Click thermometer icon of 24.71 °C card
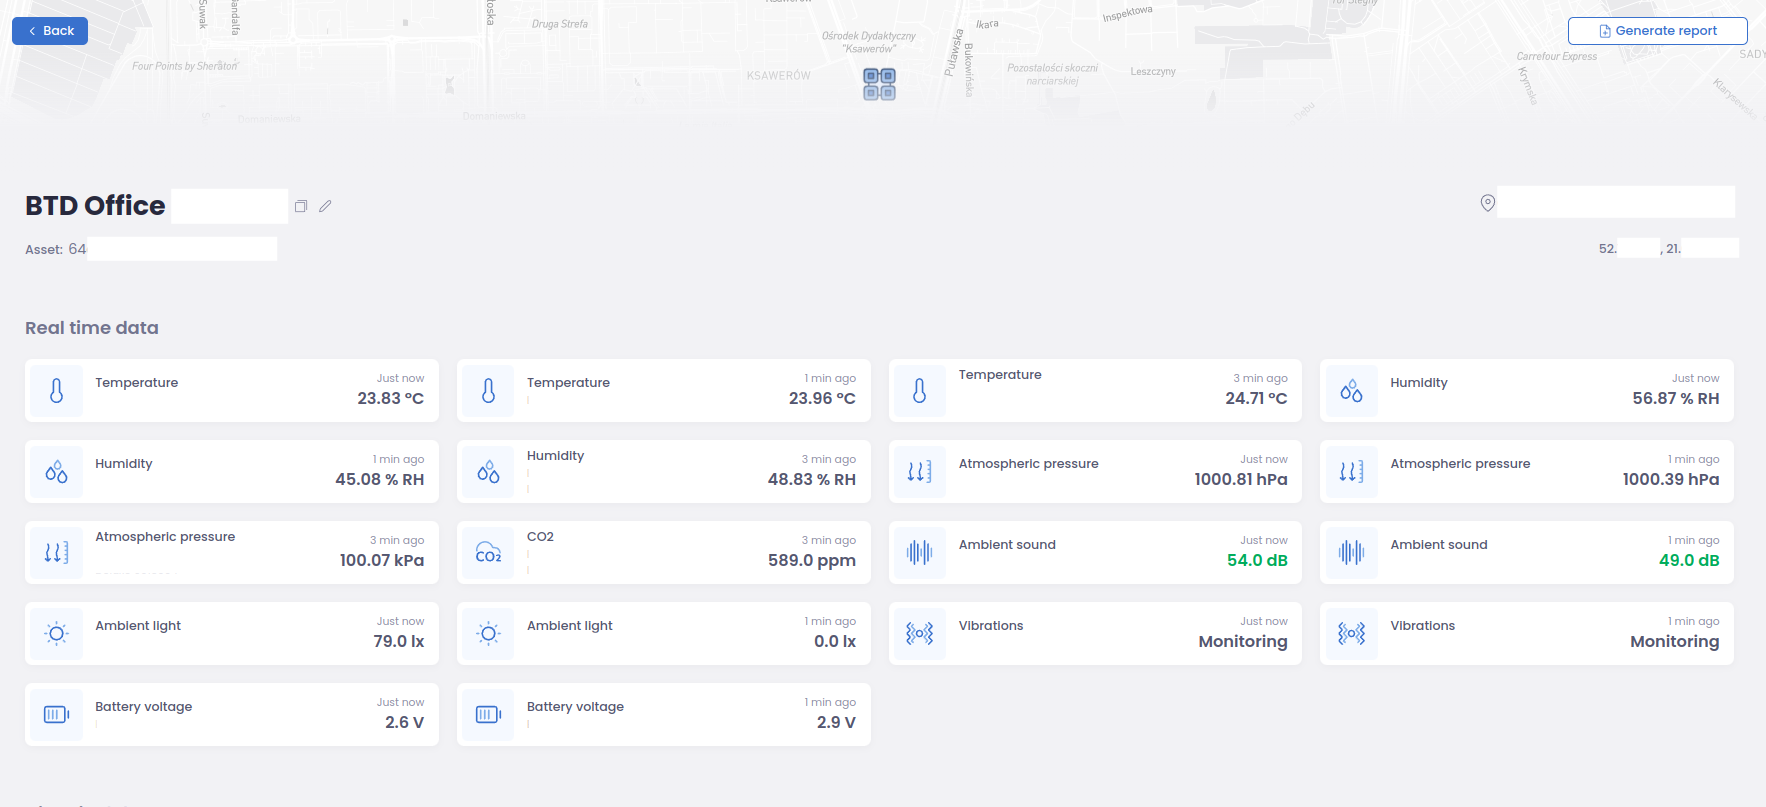This screenshot has width=1766, height=807. click(x=920, y=391)
